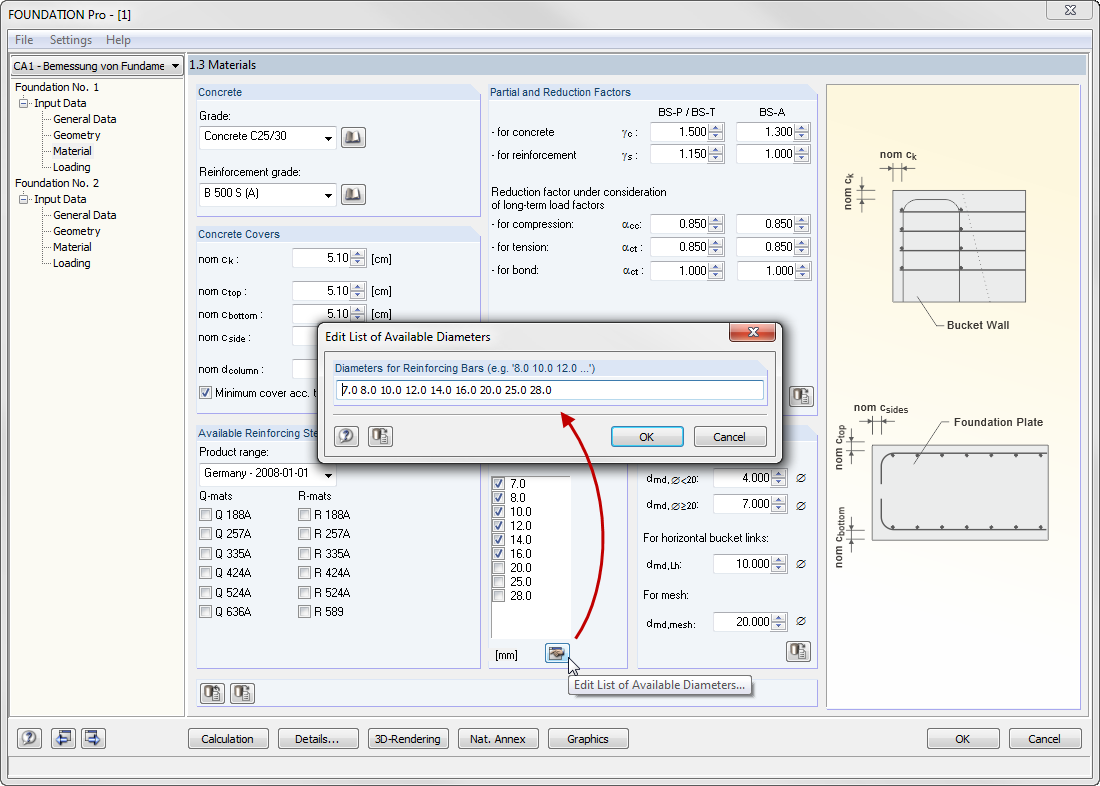Image resolution: width=1100 pixels, height=786 pixels.
Task: Click diameter symbol next to 7.000 field
Action: pyautogui.click(x=801, y=505)
